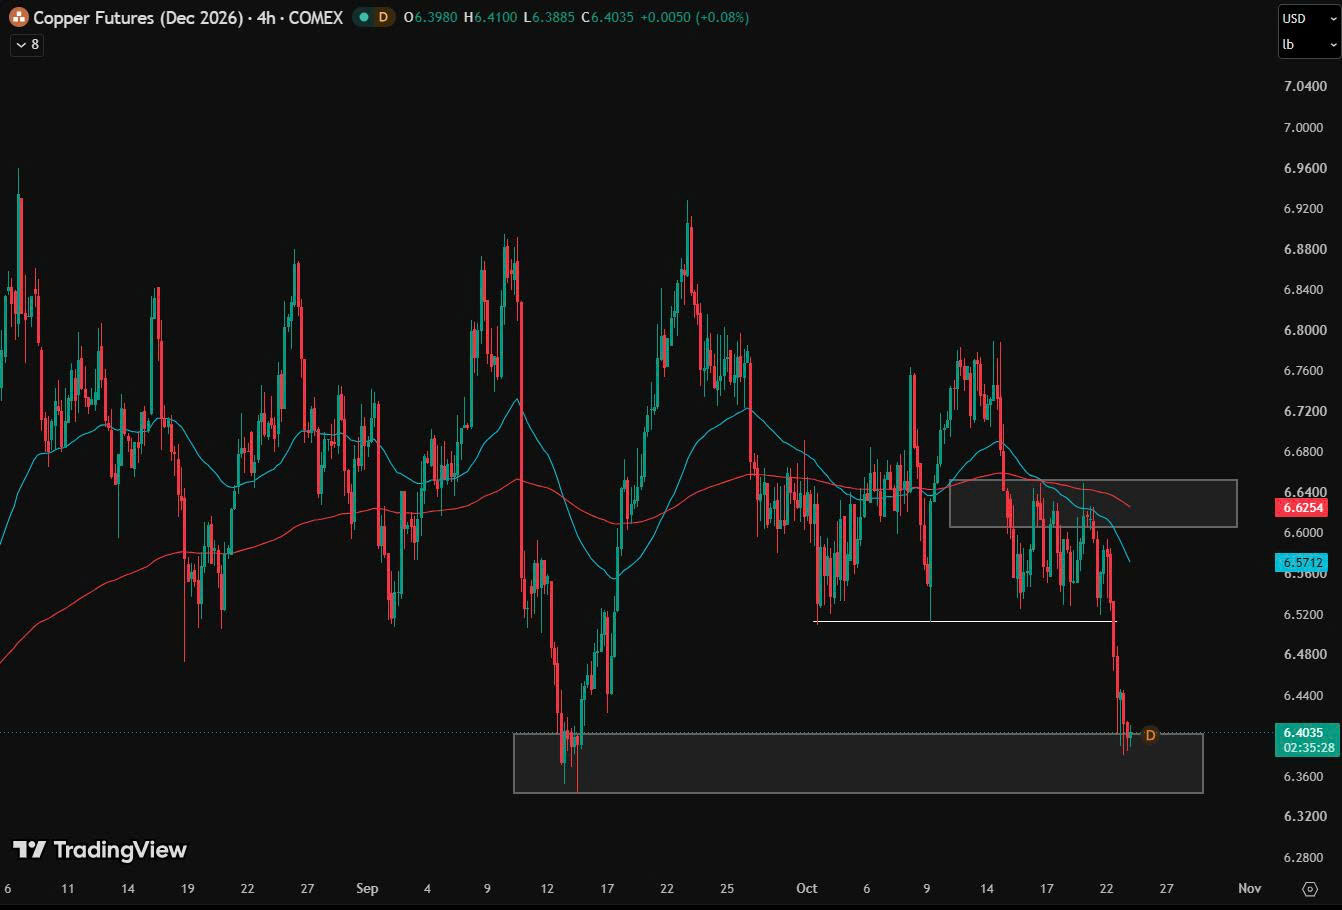Open the chart settings gear icon
The image size is (1342, 910).
coord(1310,888)
